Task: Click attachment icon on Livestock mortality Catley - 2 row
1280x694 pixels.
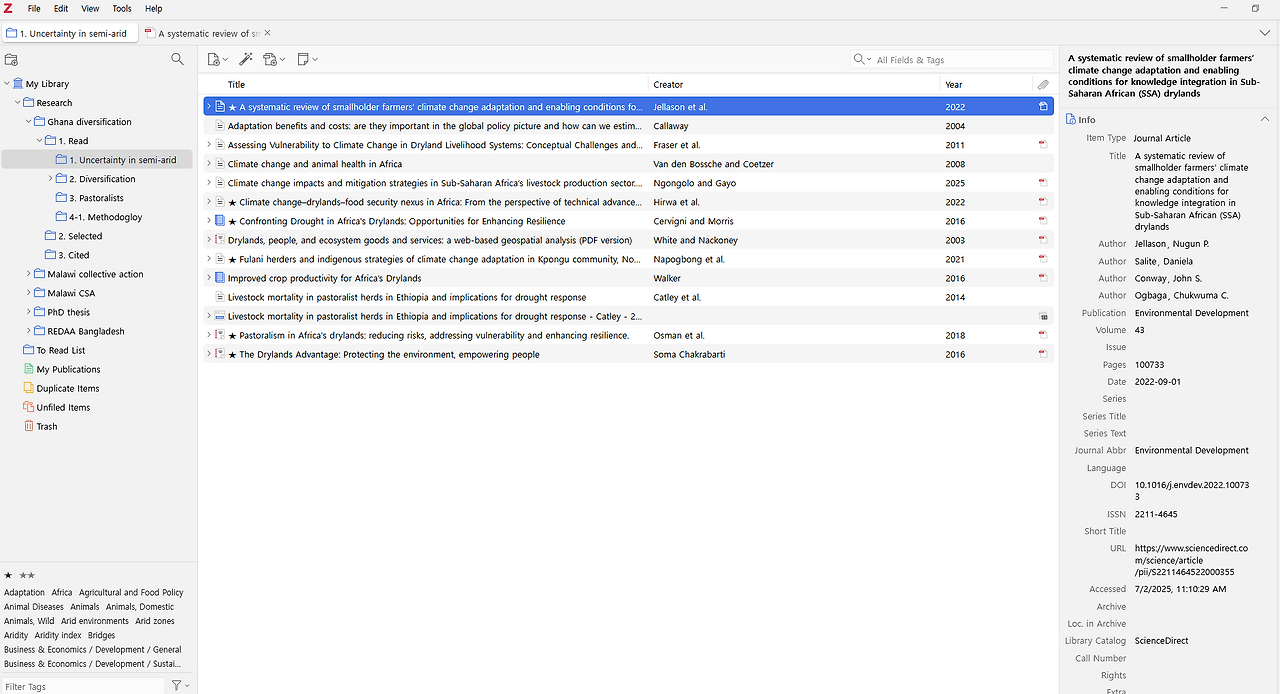Action: (x=1043, y=316)
